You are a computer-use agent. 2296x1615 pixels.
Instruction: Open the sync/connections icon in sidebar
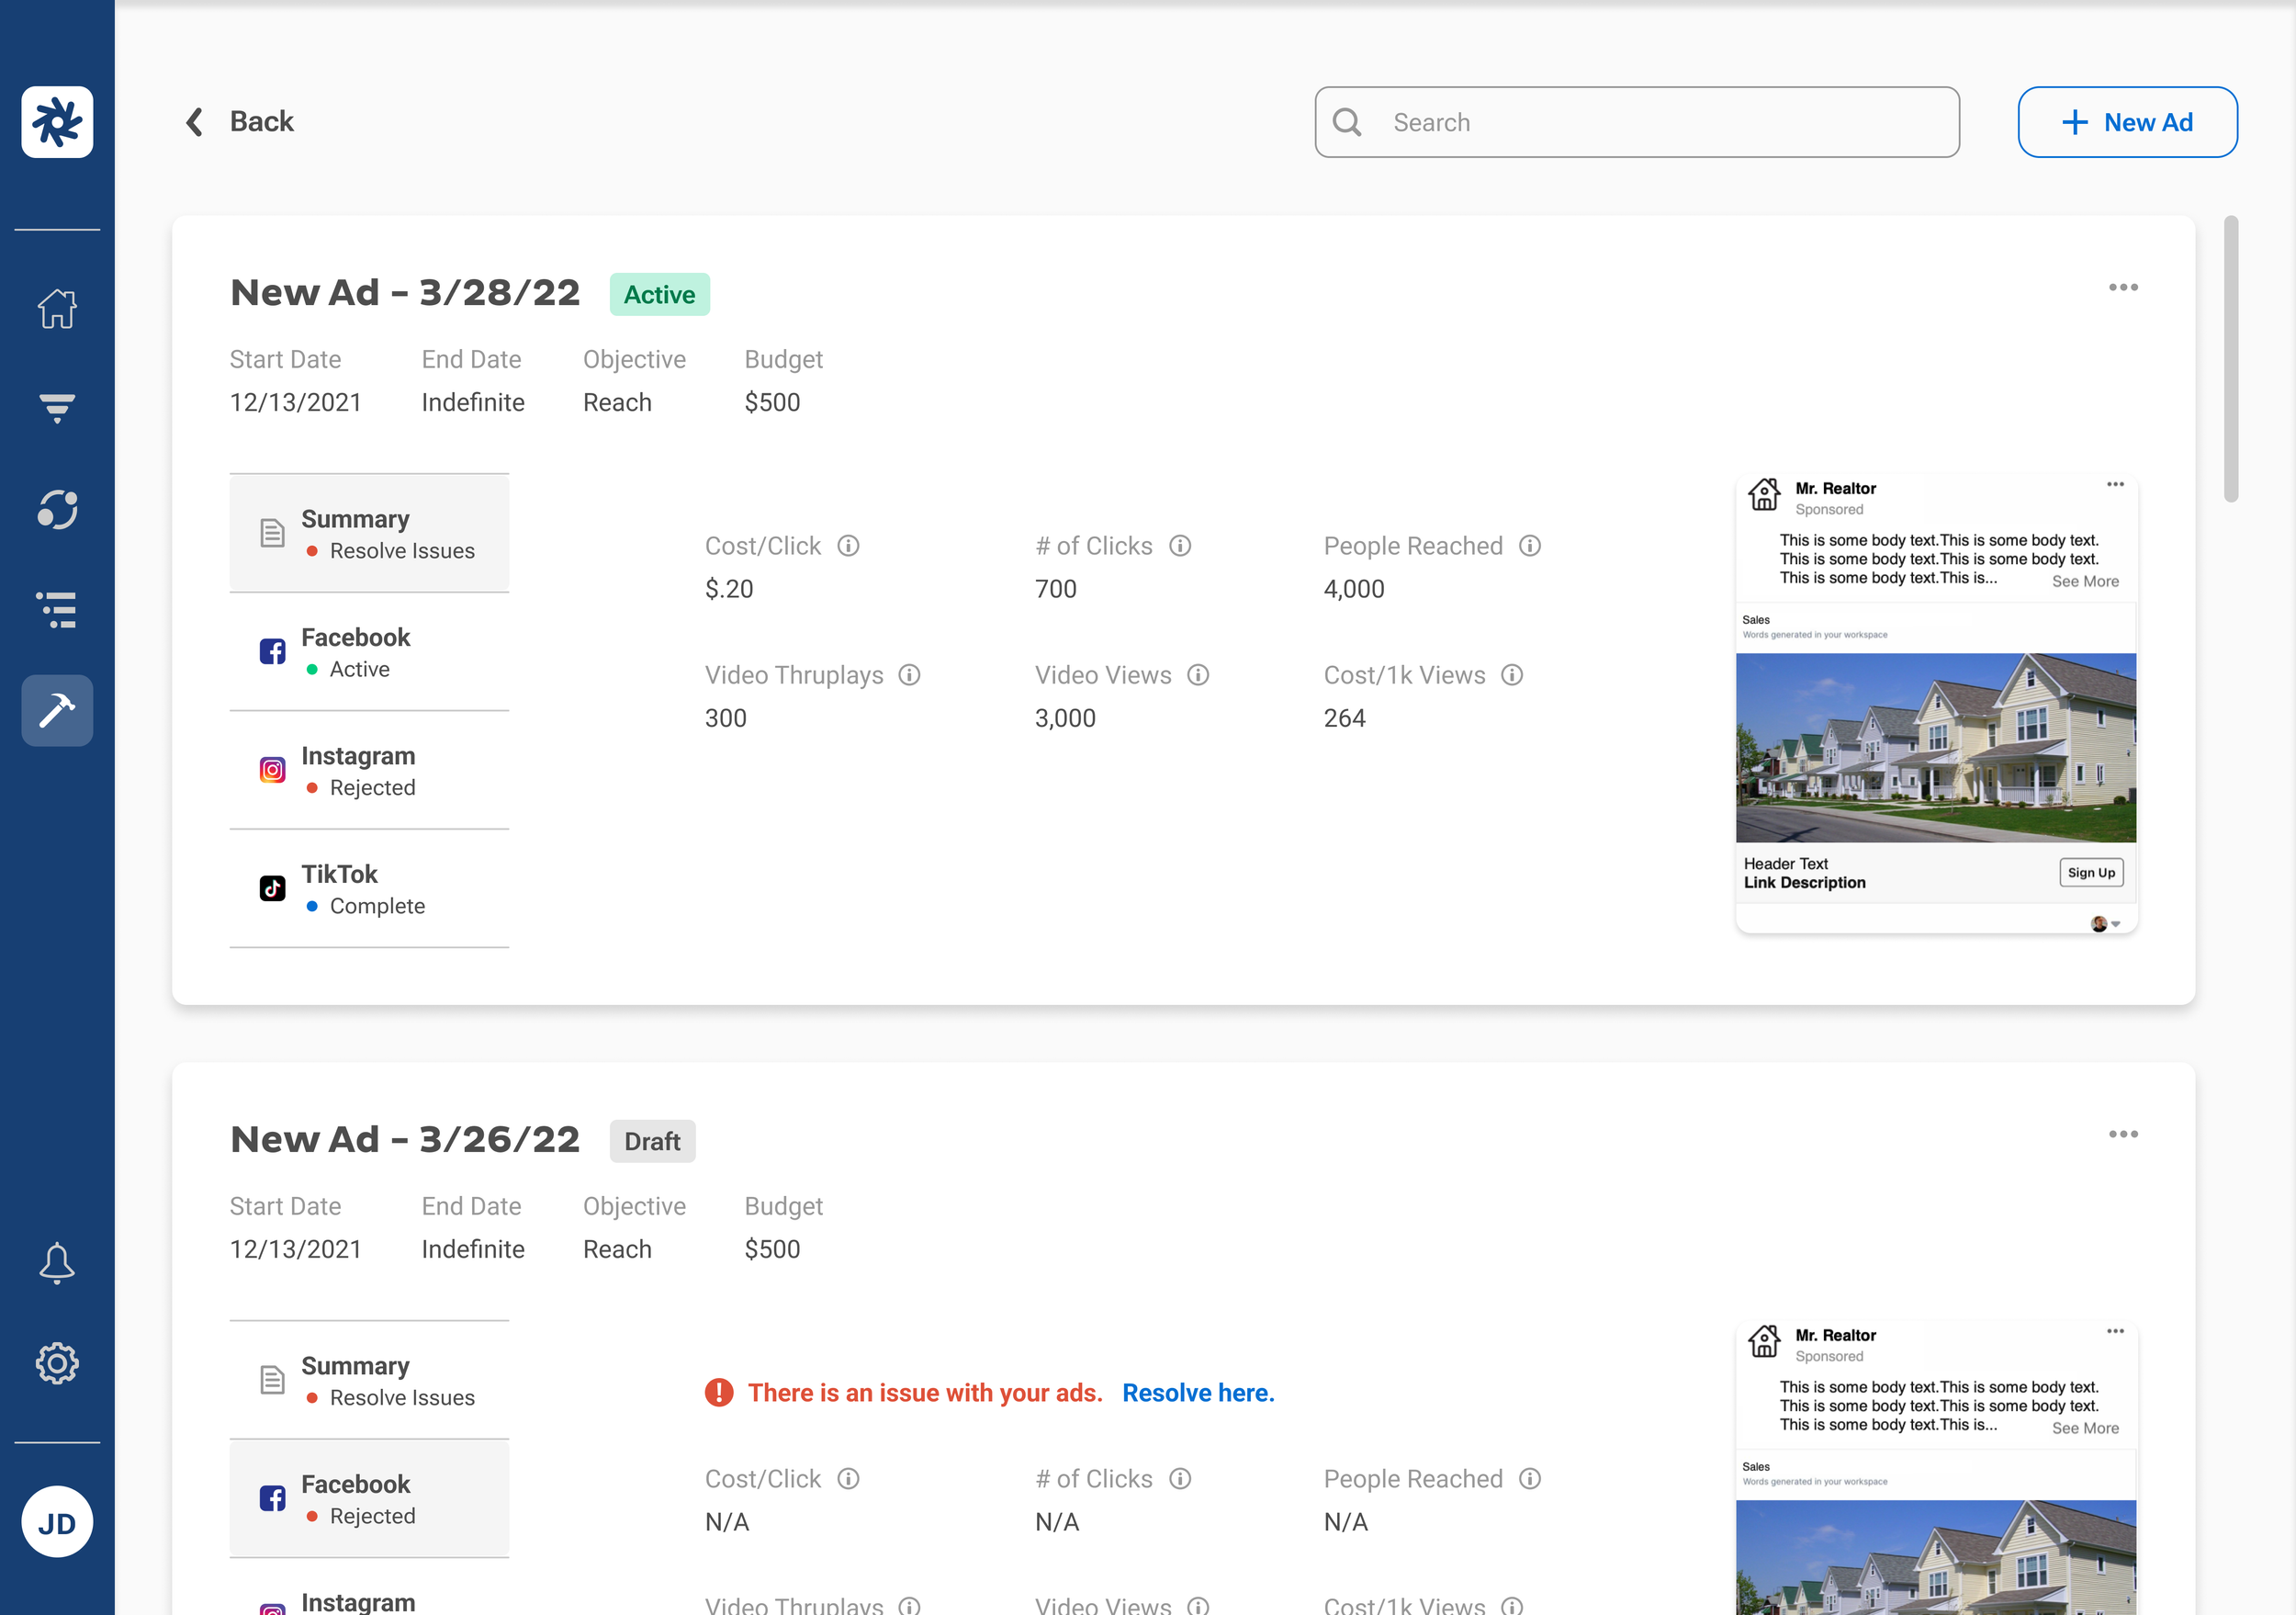[57, 510]
